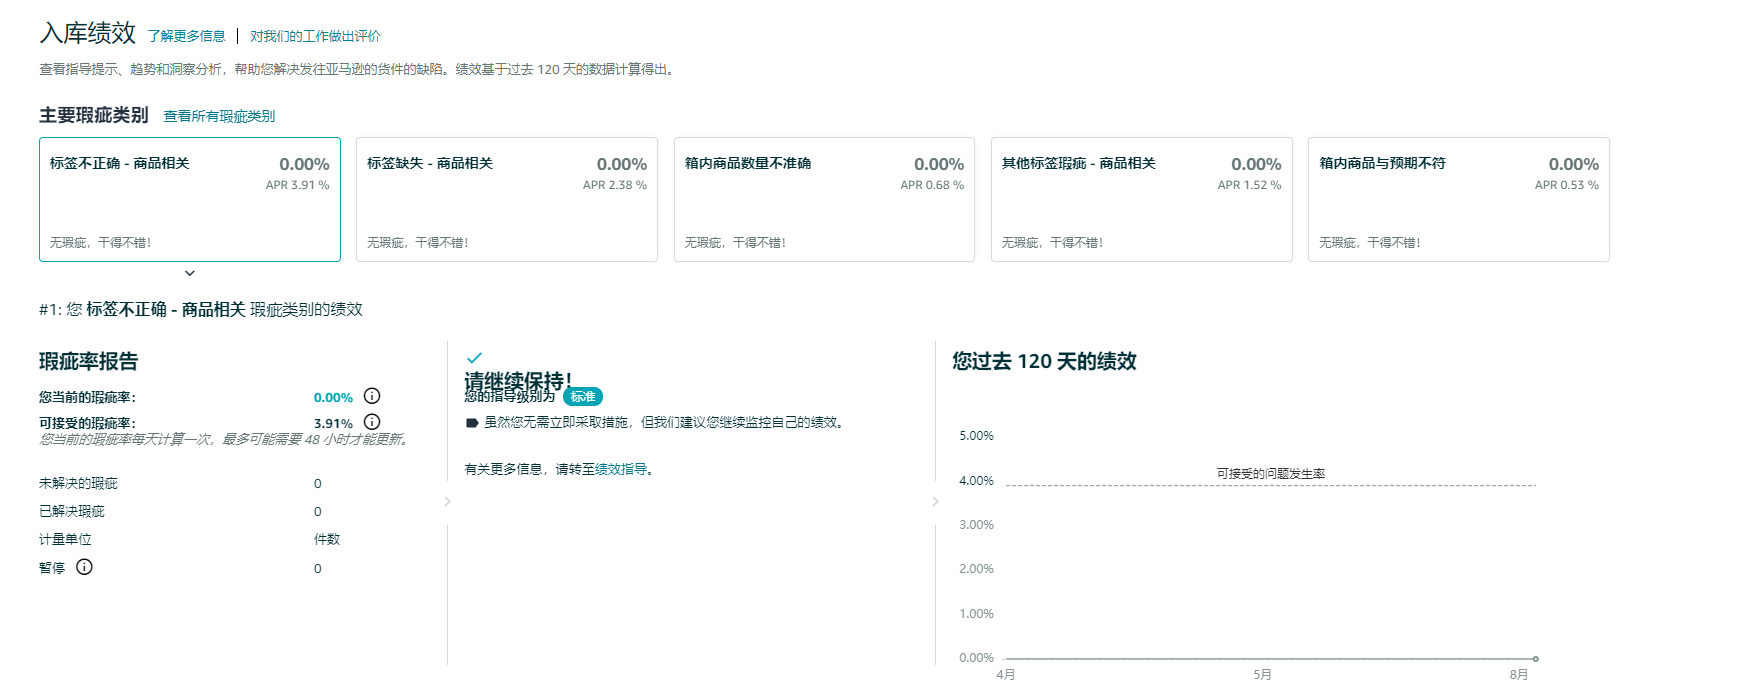
Task: Select the 其他标签瑕疵 - 商品相关 card
Action: pos(1141,200)
